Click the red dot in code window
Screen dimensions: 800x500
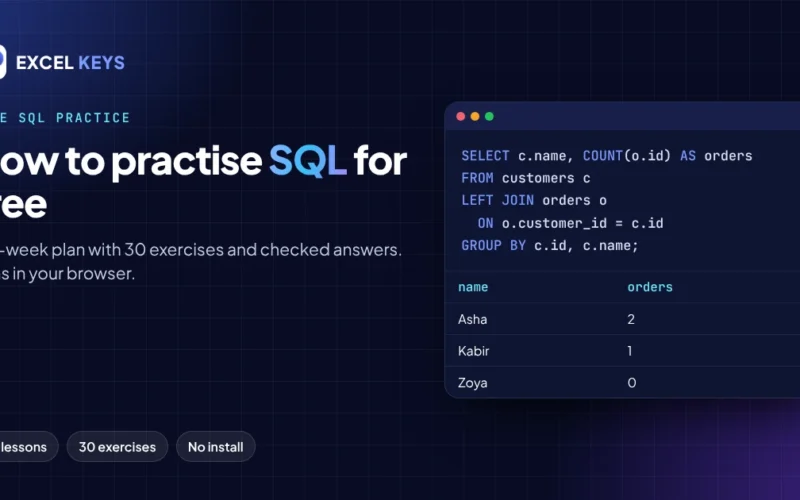[x=460, y=116]
